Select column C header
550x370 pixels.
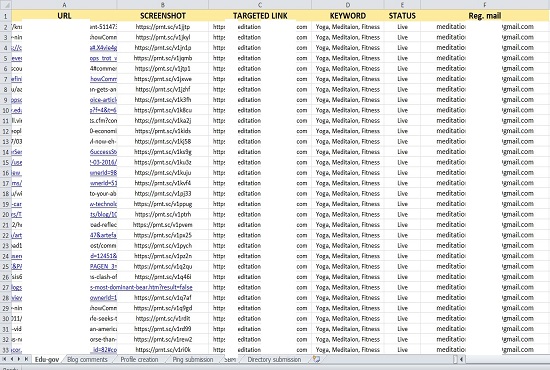coord(260,5)
